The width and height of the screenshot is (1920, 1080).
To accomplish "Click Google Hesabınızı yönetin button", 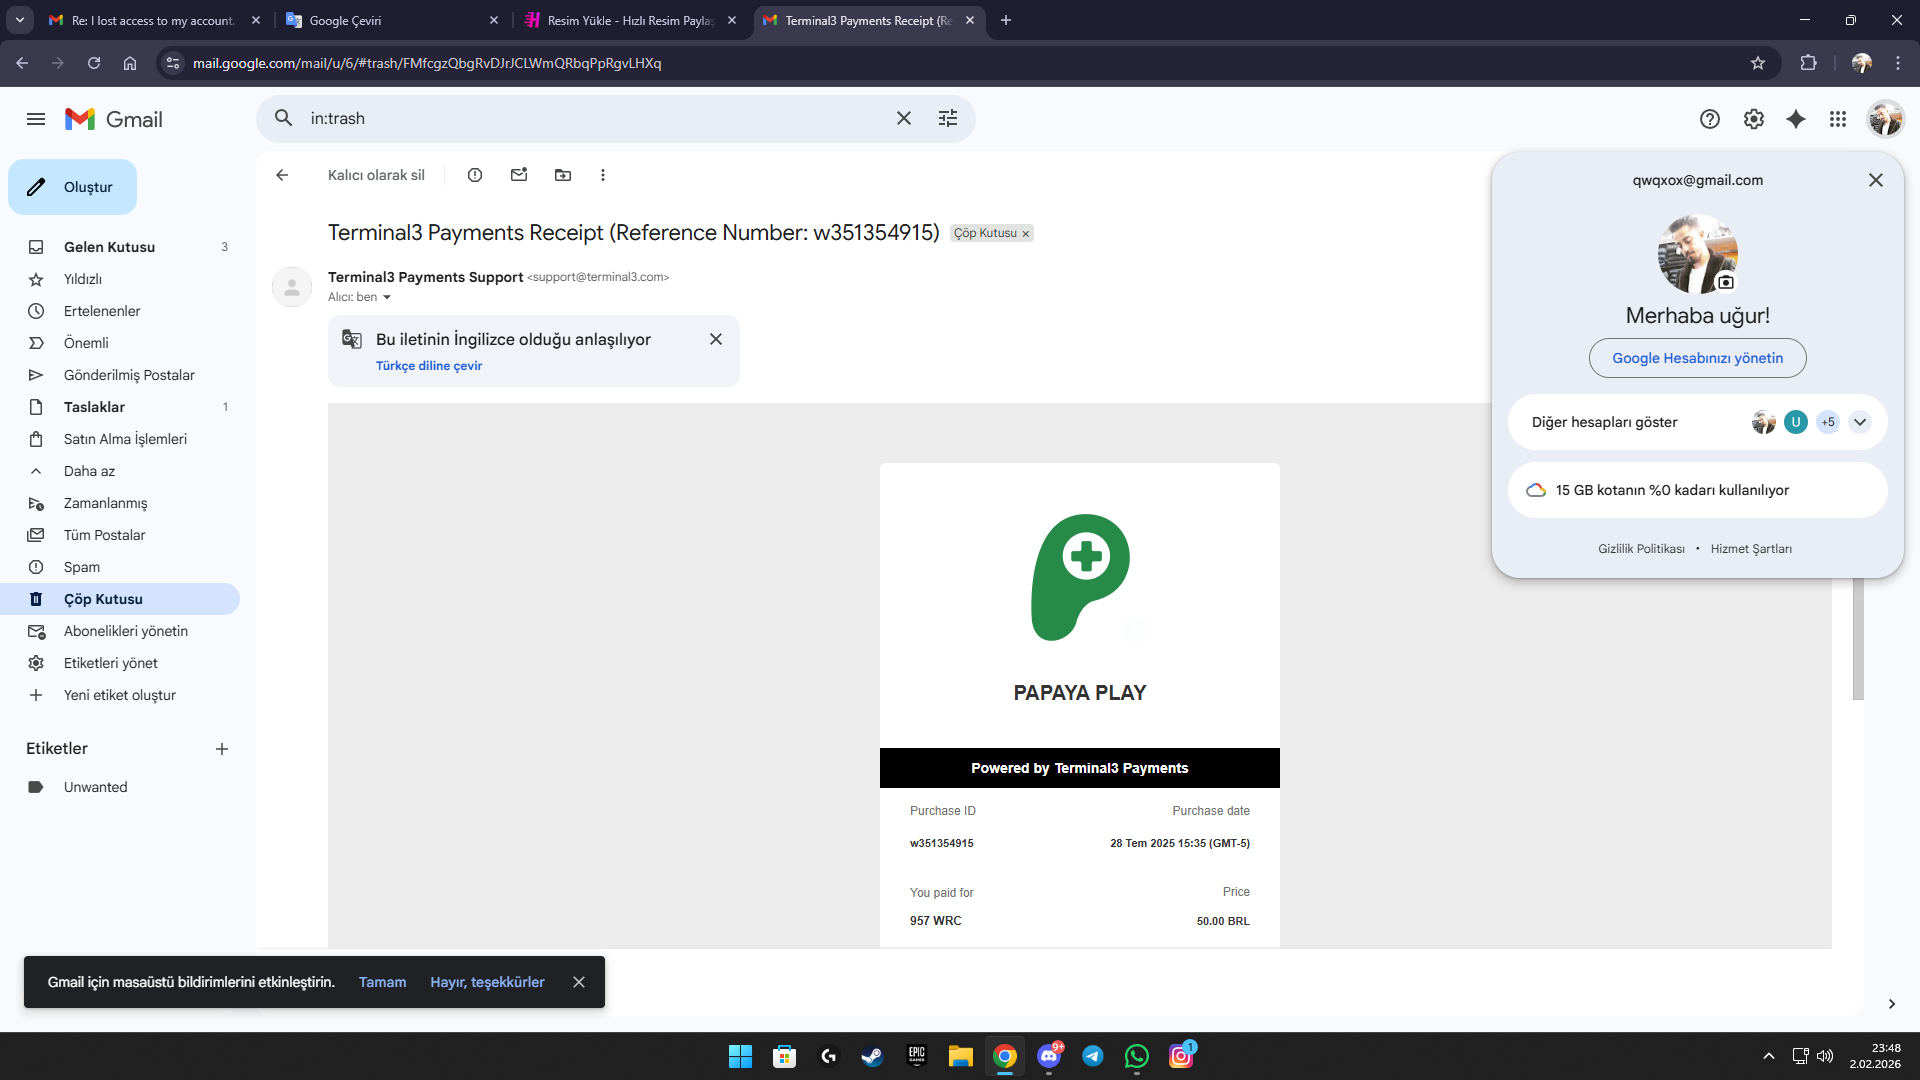I will [1698, 358].
